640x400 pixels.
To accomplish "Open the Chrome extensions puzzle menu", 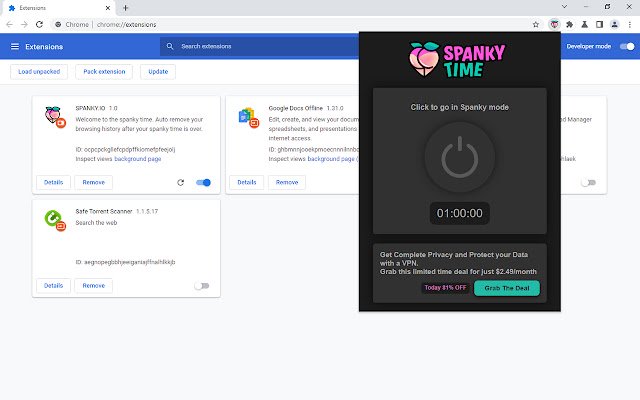I will click(x=569, y=24).
